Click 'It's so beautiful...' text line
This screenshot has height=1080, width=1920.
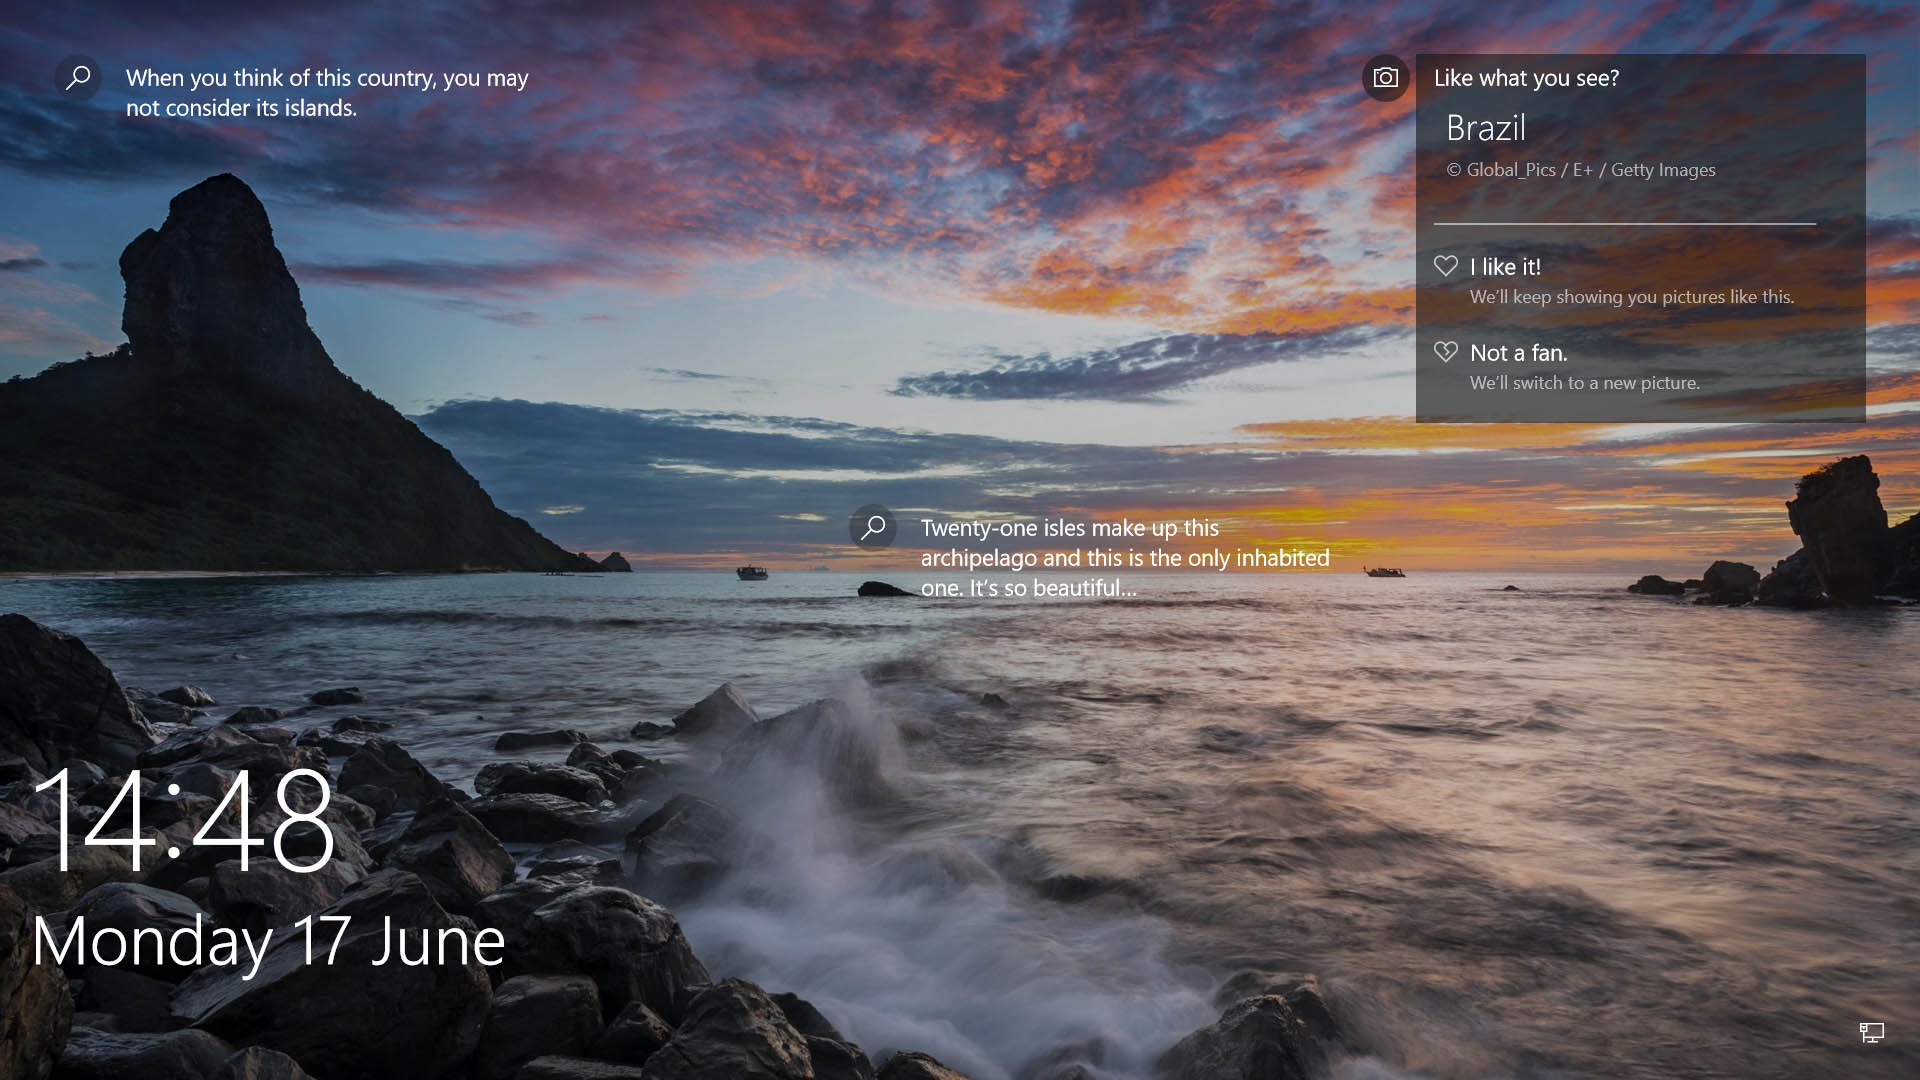(1028, 588)
